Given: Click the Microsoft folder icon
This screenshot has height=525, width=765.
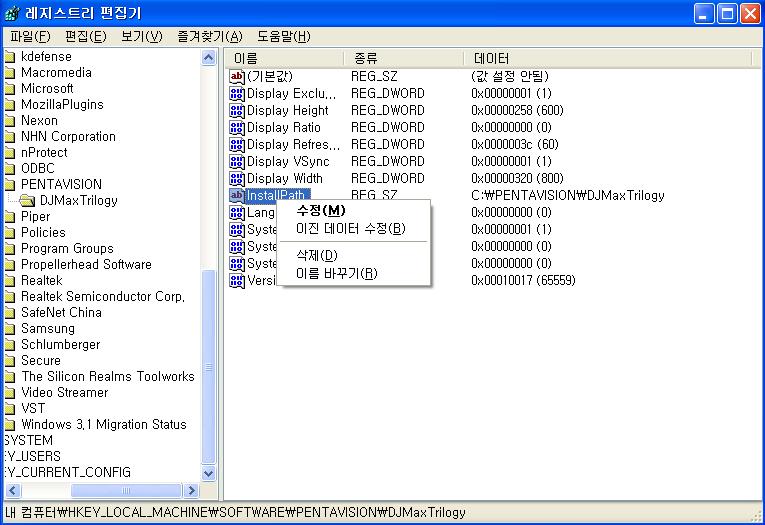Looking at the screenshot, I should (x=10, y=89).
